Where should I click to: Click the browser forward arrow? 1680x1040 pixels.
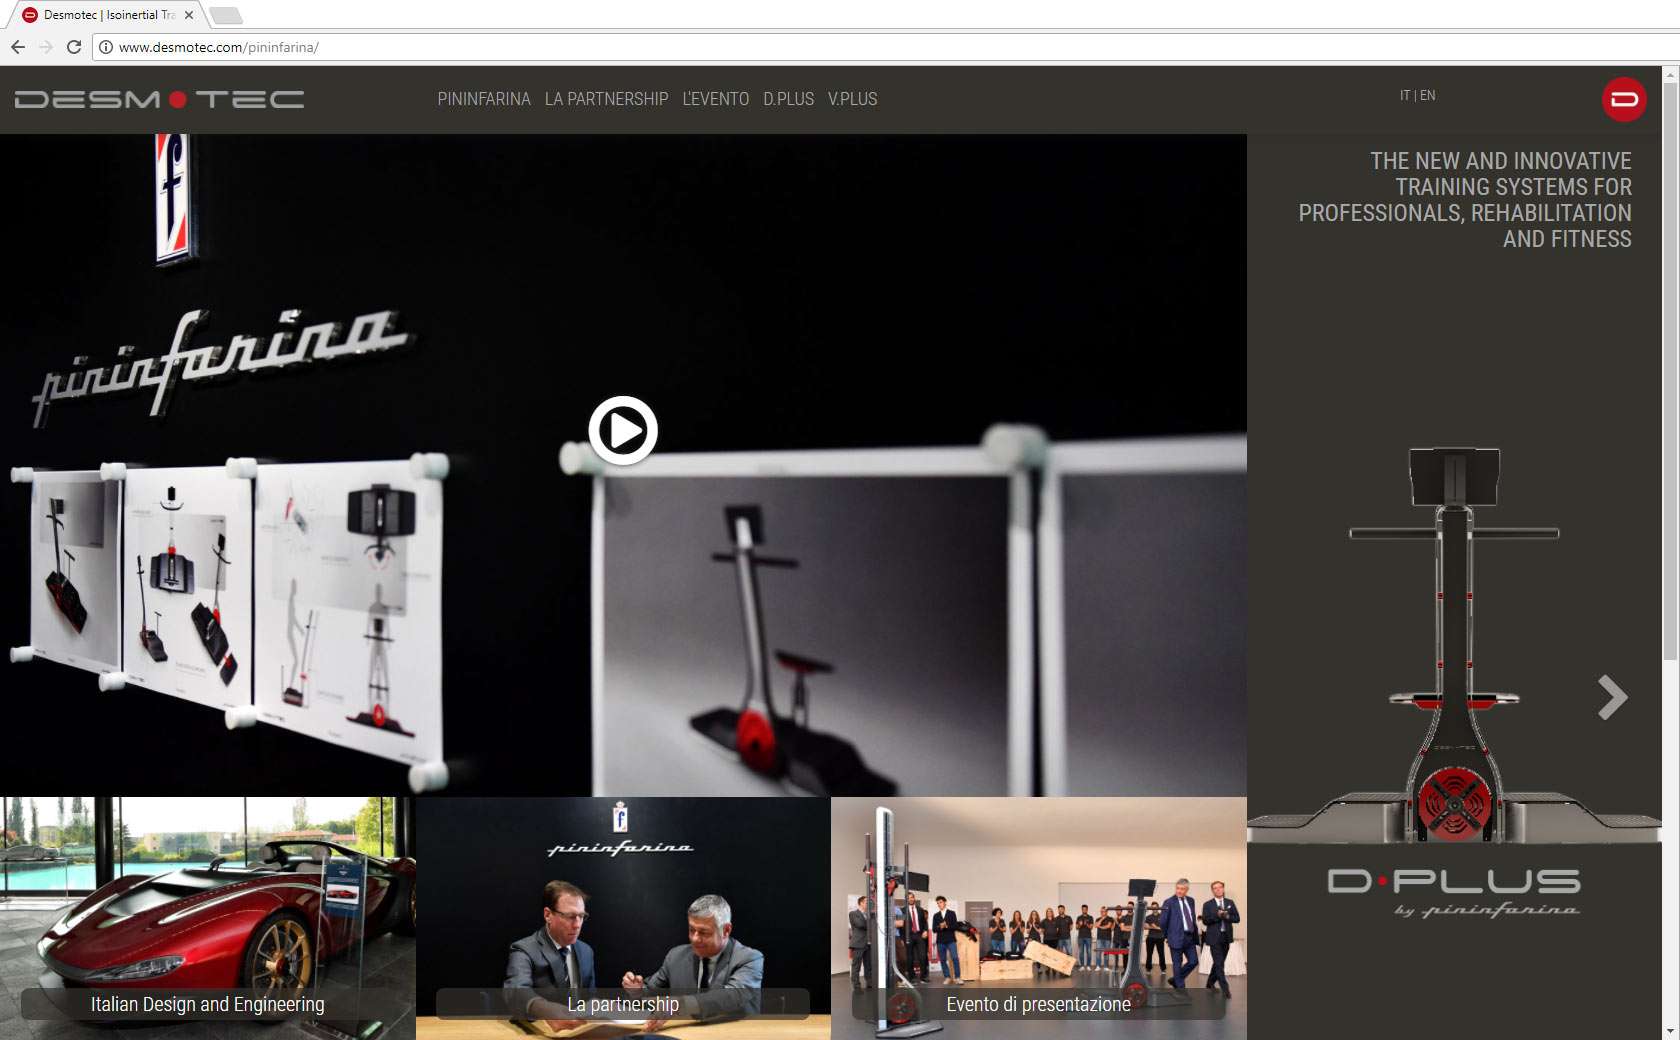tap(46, 47)
